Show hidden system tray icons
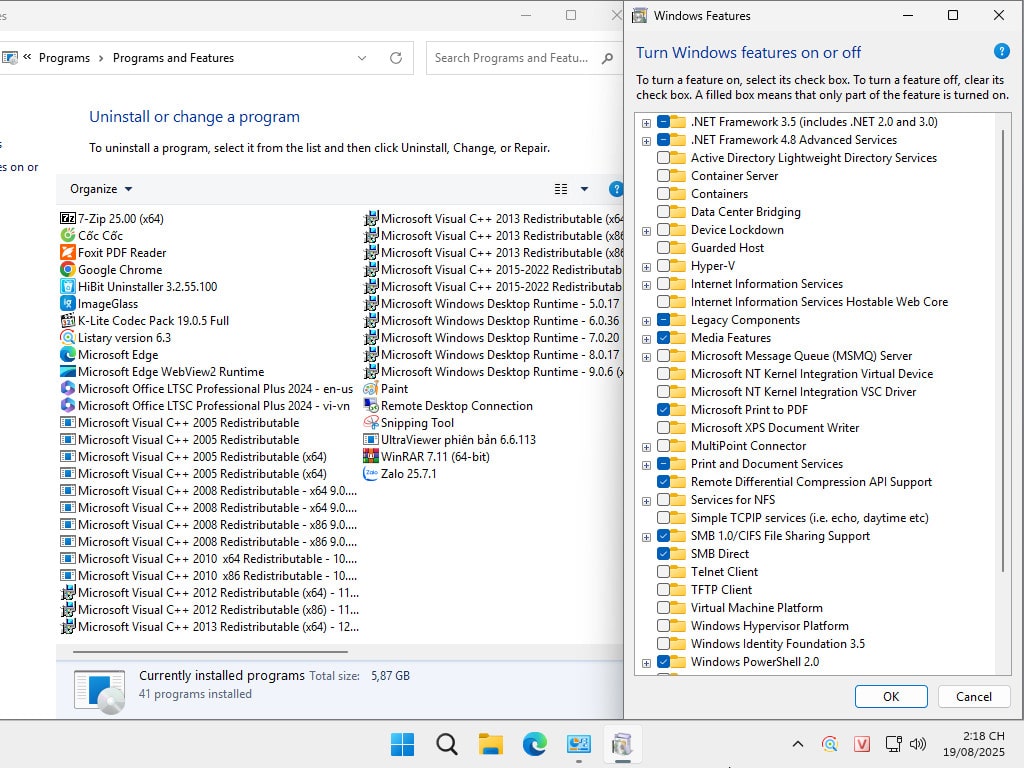This screenshot has width=1024, height=768. (x=797, y=744)
